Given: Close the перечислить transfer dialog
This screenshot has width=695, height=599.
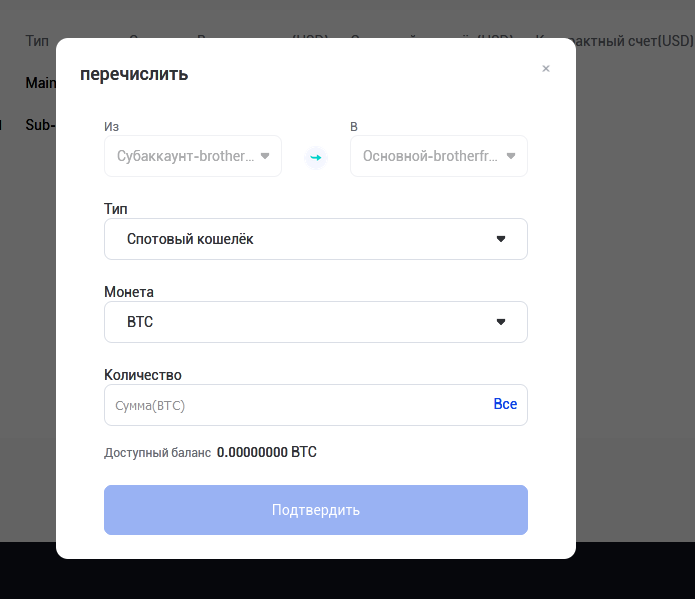Looking at the screenshot, I should coord(546,69).
